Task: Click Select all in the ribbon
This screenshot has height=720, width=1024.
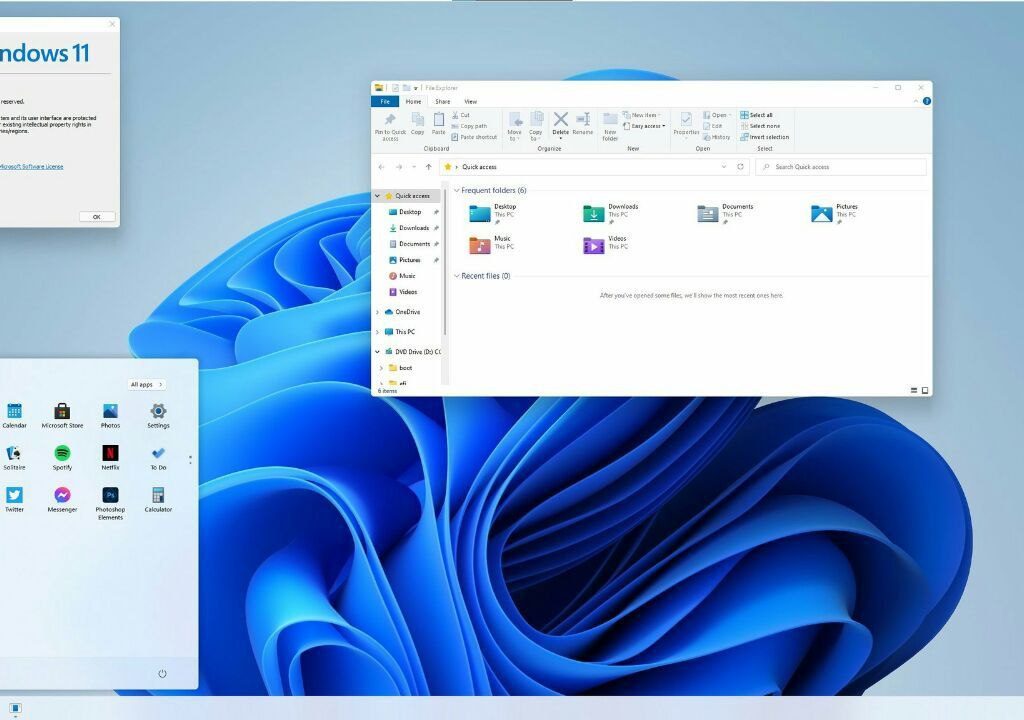Action: (x=756, y=115)
